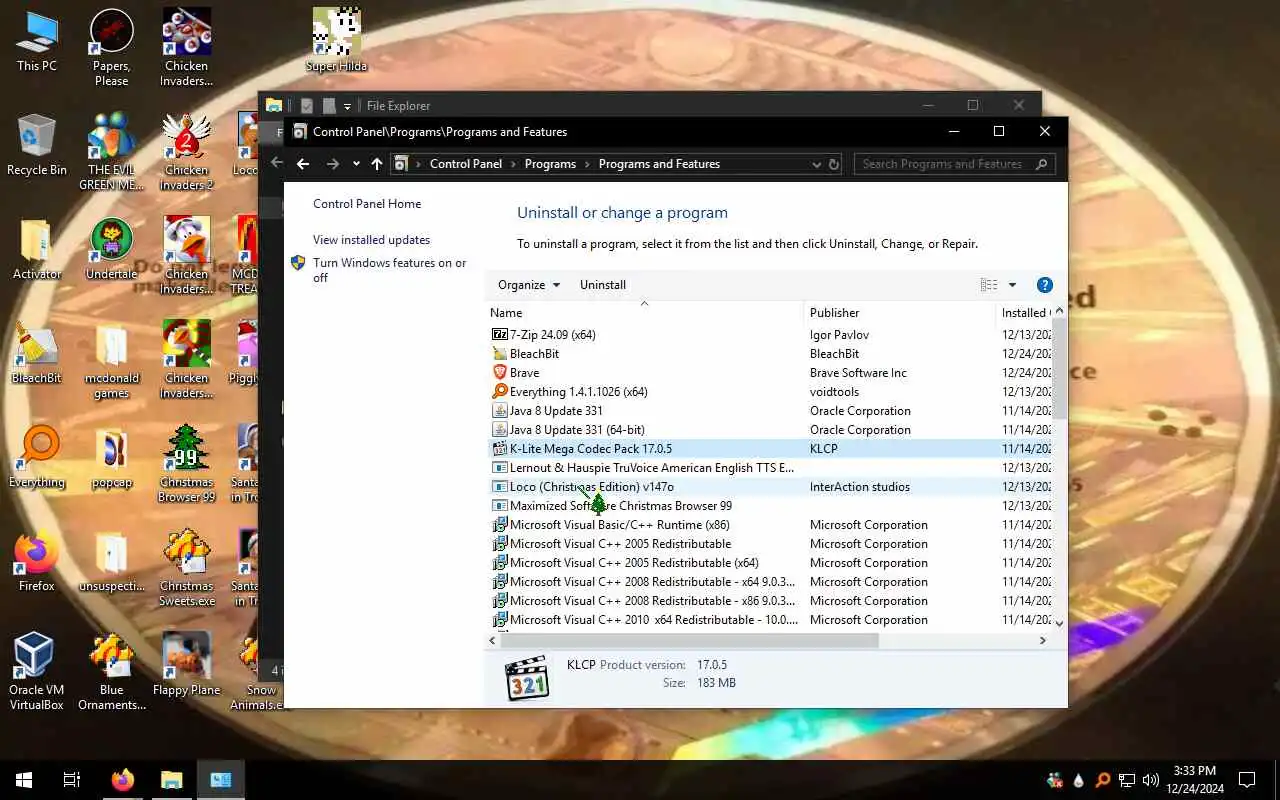The height and width of the screenshot is (800, 1280).
Task: Open the recent locations dropdown arrow
Action: click(x=356, y=164)
